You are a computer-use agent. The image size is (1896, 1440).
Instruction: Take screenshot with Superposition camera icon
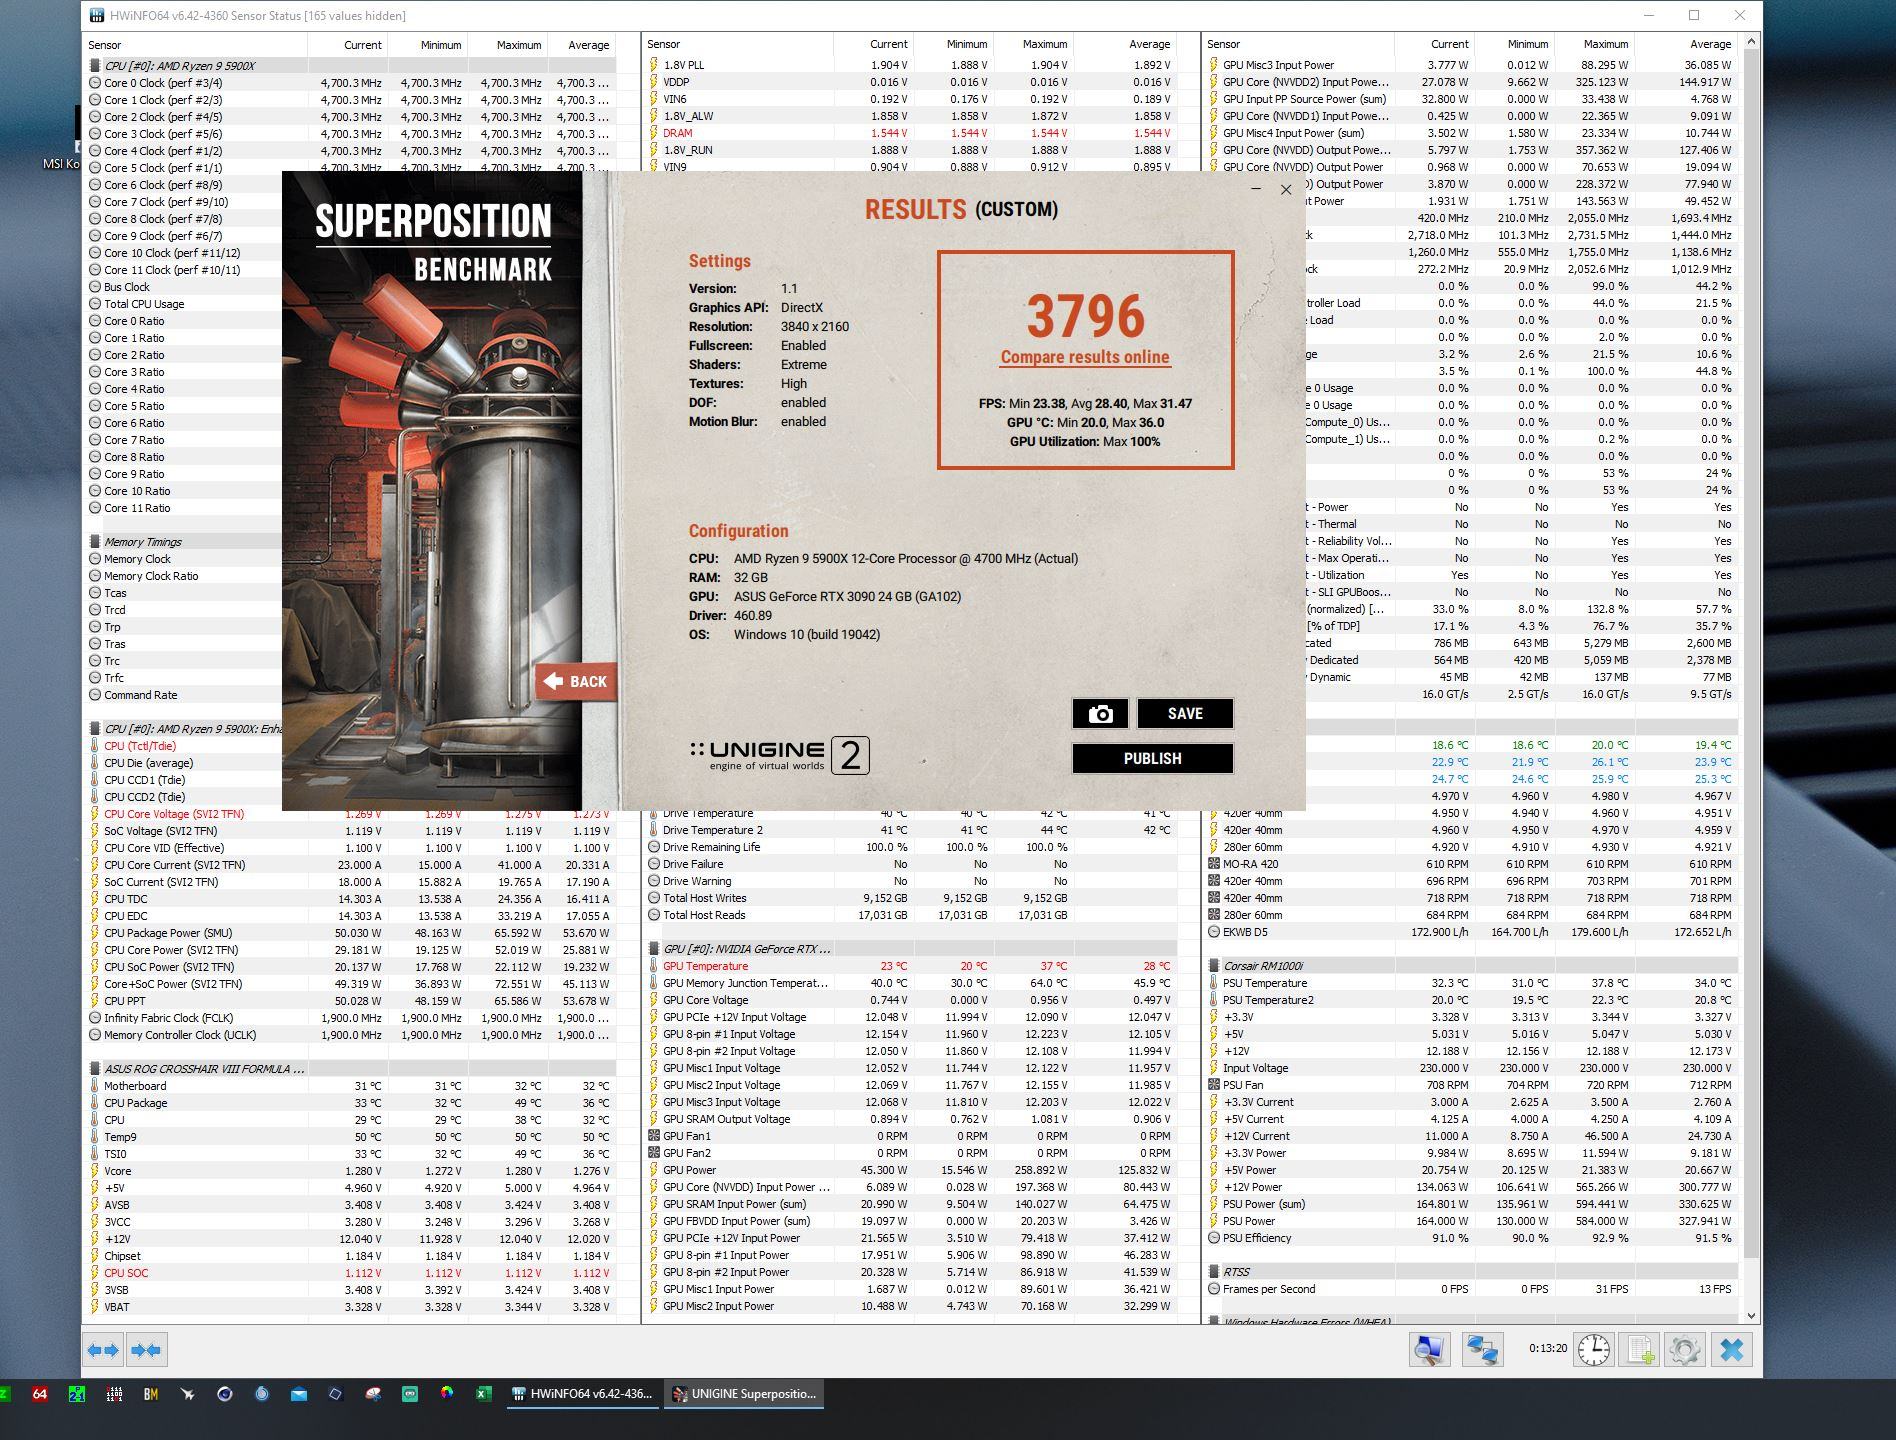coord(1100,713)
